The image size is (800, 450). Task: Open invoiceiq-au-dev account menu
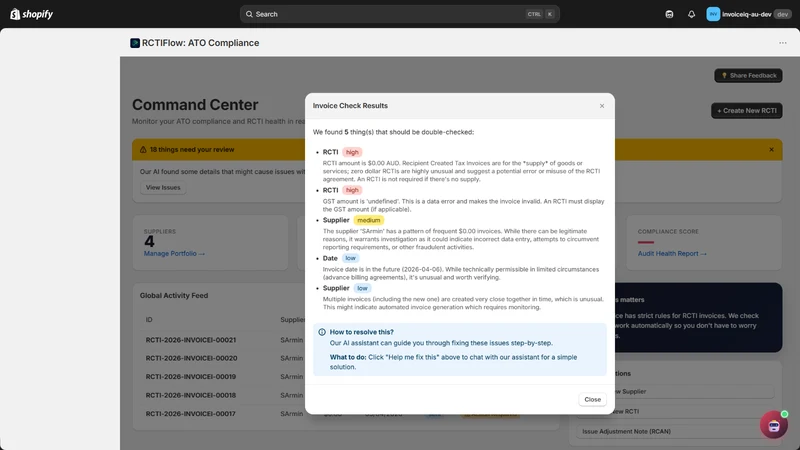(748, 14)
